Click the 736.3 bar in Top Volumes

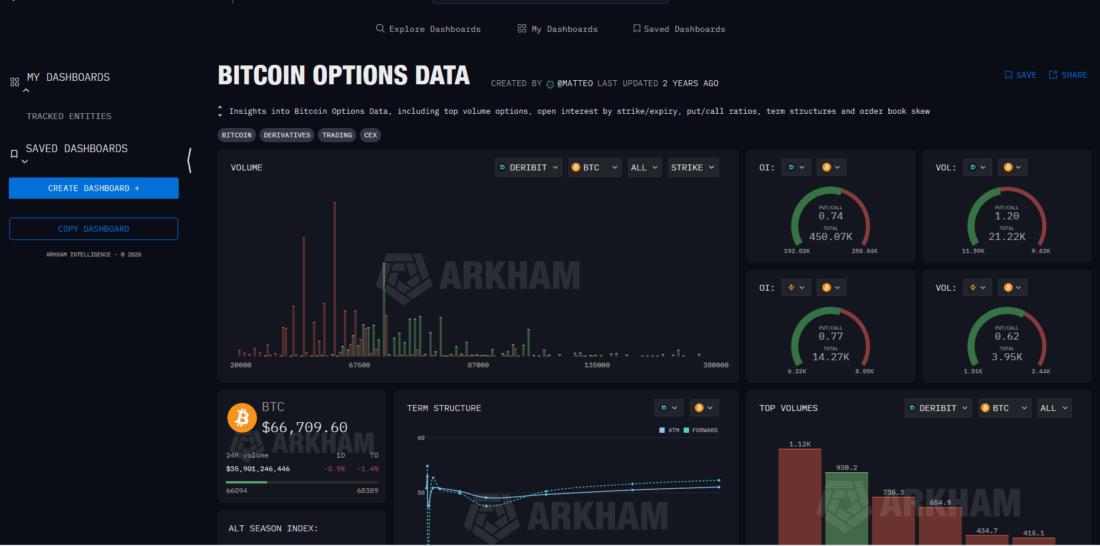[x=893, y=521]
